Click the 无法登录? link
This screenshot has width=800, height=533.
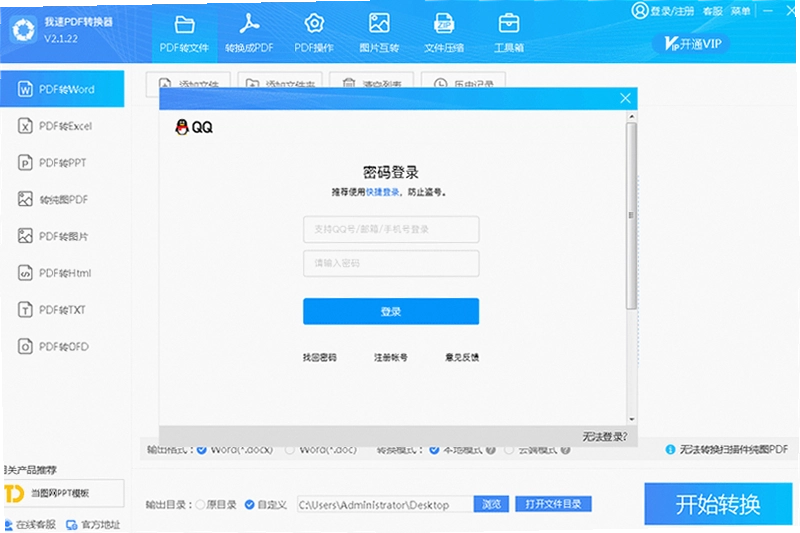point(605,437)
